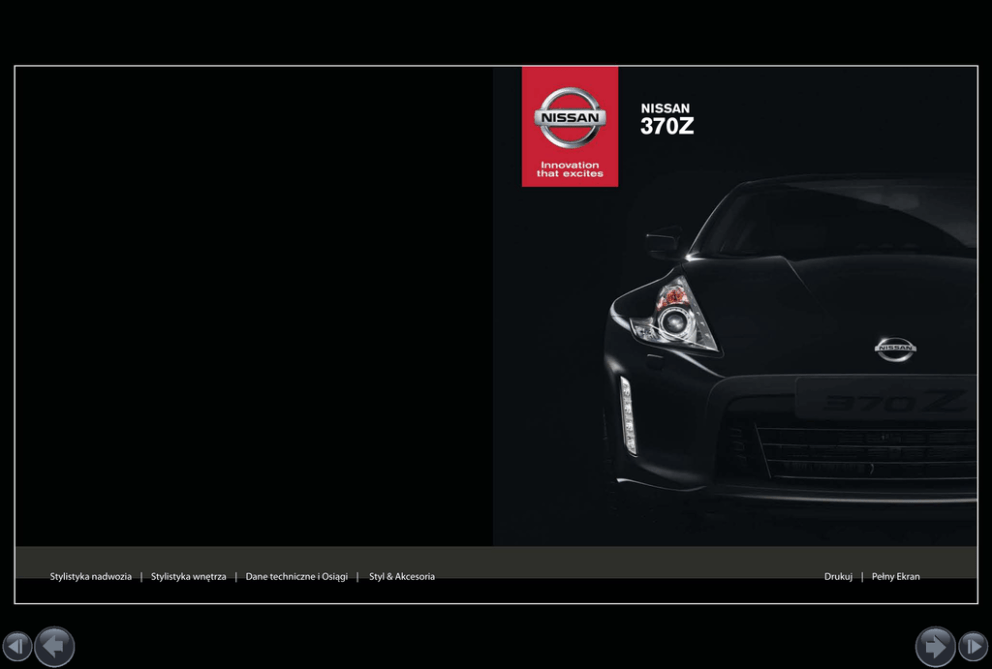This screenshot has height=669, width=992.
Task: Select Styl & Akcesoria menu item
Action: (402, 577)
